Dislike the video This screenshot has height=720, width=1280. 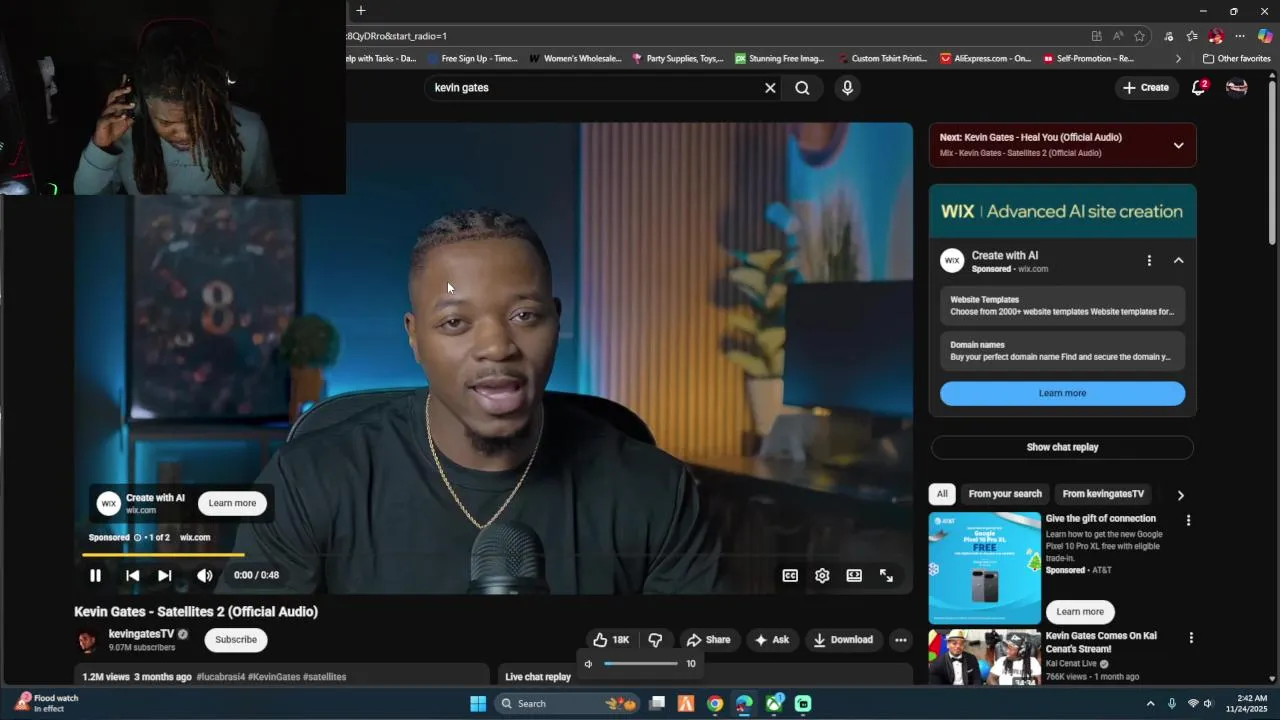(656, 640)
